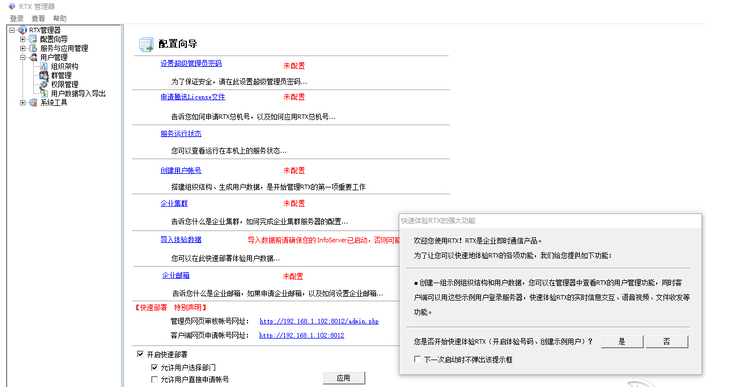
Task: Click the RTX 管理器 title bar icon
Action: click(x=12, y=7)
